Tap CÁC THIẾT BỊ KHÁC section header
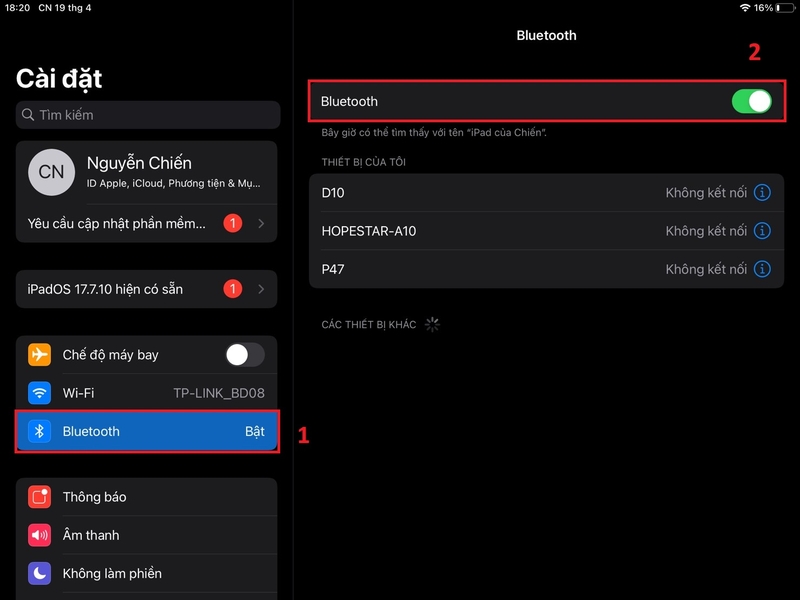Screen dimensions: 800x600 pyautogui.click(x=368, y=324)
